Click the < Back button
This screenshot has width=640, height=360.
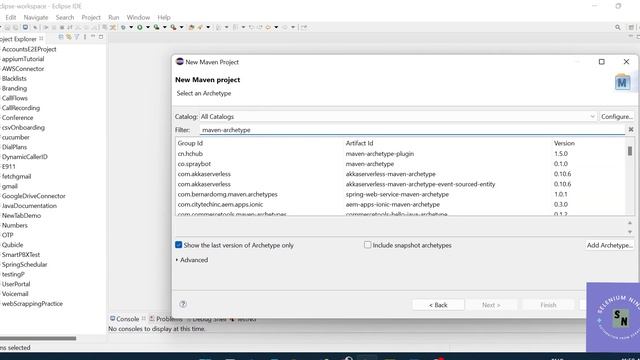coord(438,305)
